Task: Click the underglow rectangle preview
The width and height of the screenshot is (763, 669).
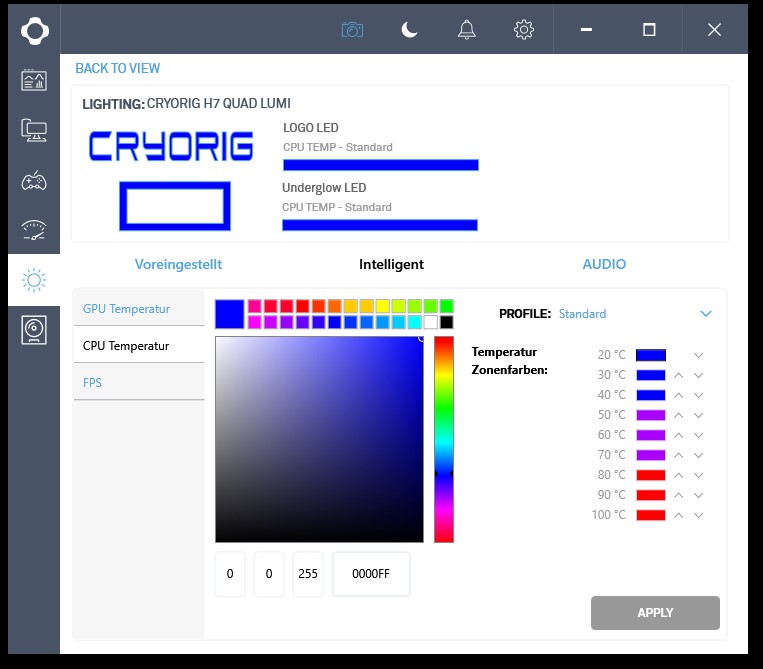Action: click(x=175, y=206)
